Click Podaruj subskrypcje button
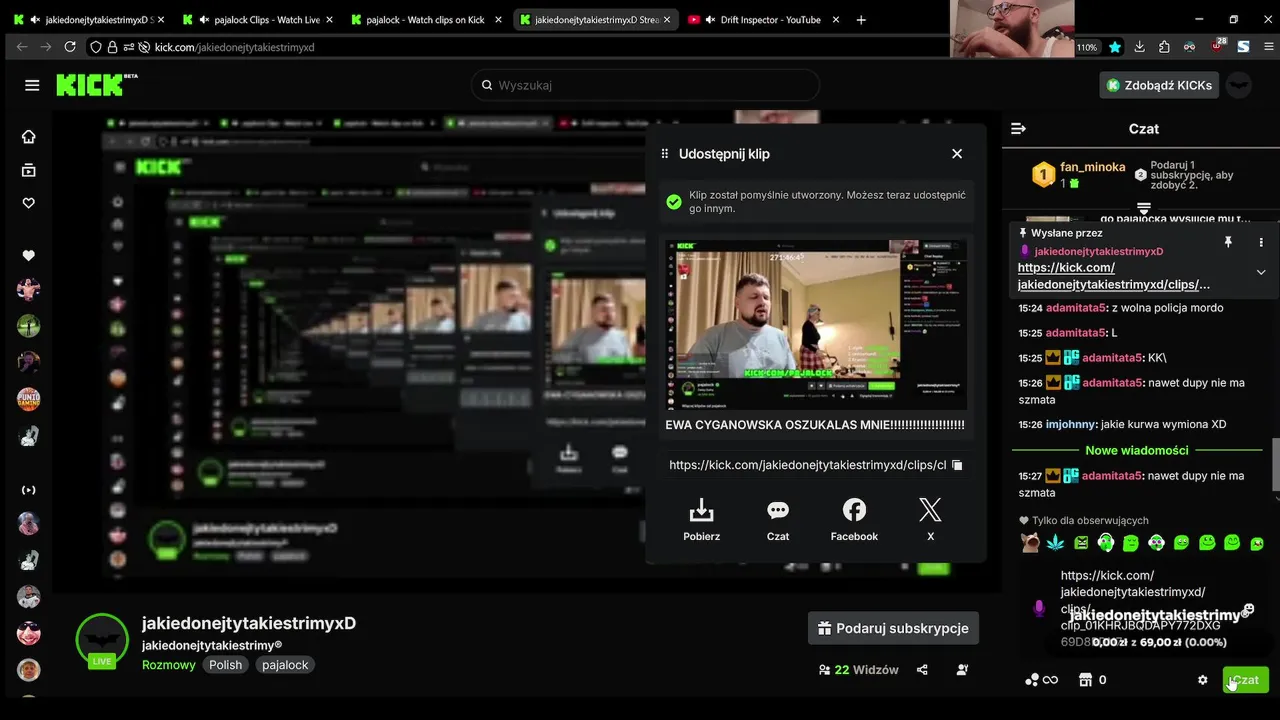 point(893,628)
